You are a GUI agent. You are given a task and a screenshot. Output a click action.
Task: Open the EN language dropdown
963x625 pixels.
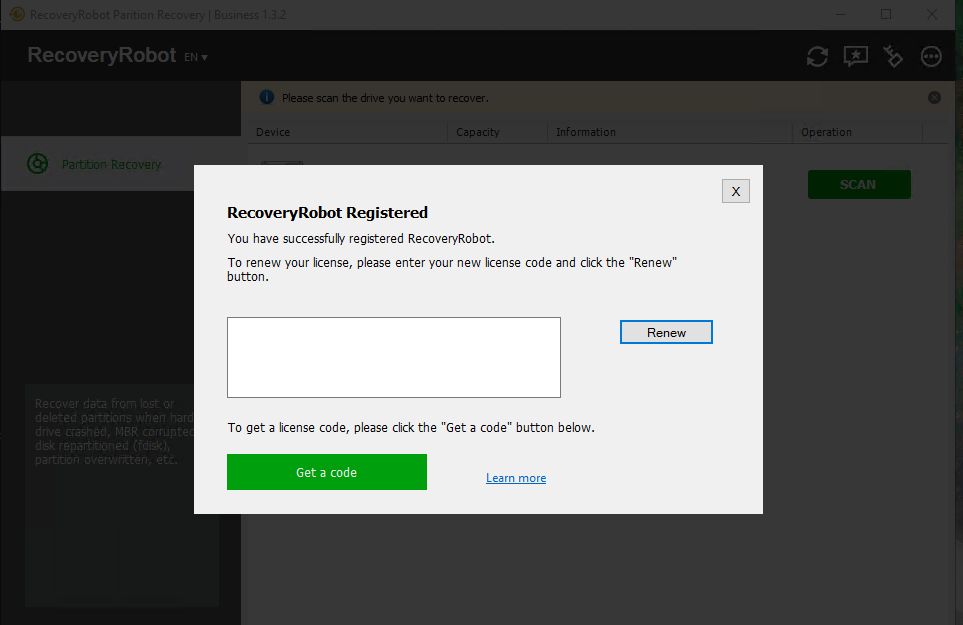[x=196, y=57]
